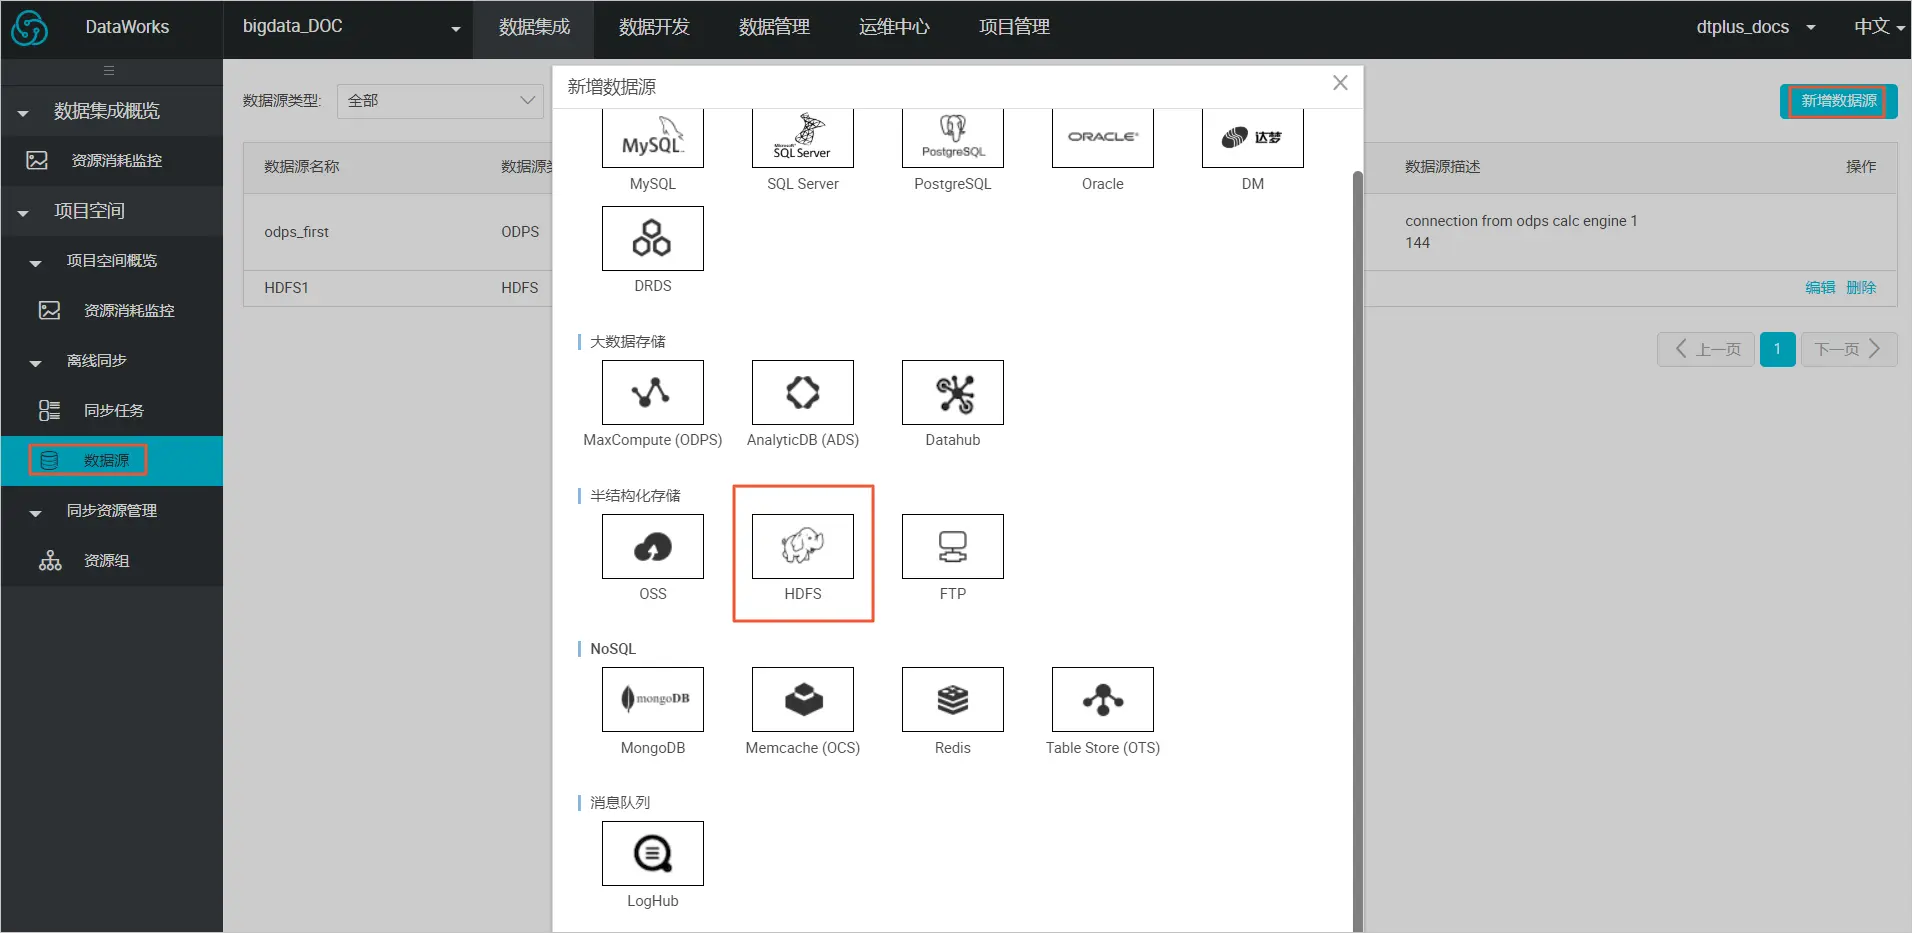The width and height of the screenshot is (1912, 933).
Task: Open the 中文 language dropdown
Action: 1879,28
